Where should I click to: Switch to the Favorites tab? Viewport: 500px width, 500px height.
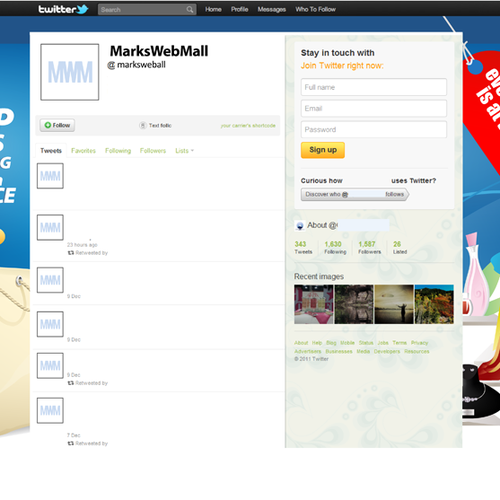pyautogui.click(x=83, y=151)
